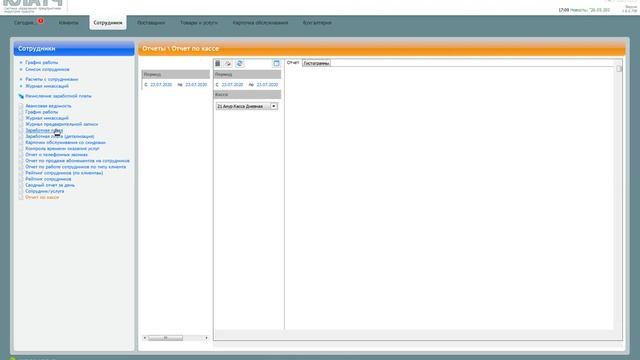The height and width of the screenshot is (360, 640).
Task: Open the Касса dropdown arrow
Action: tap(274, 106)
